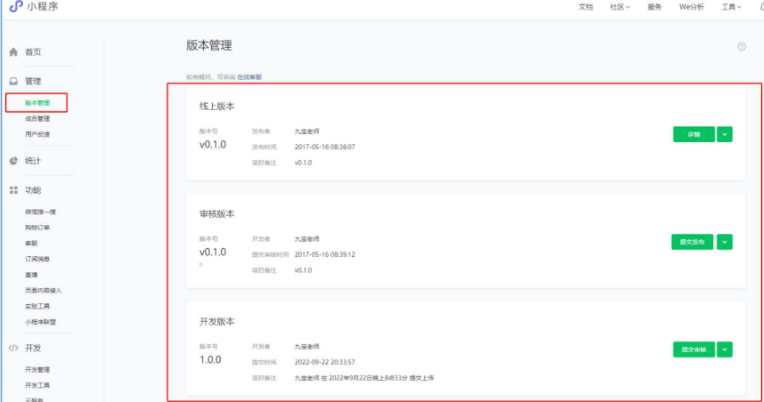Open the 工具 dropdown in top bar
764x402 pixels.
[731, 7]
